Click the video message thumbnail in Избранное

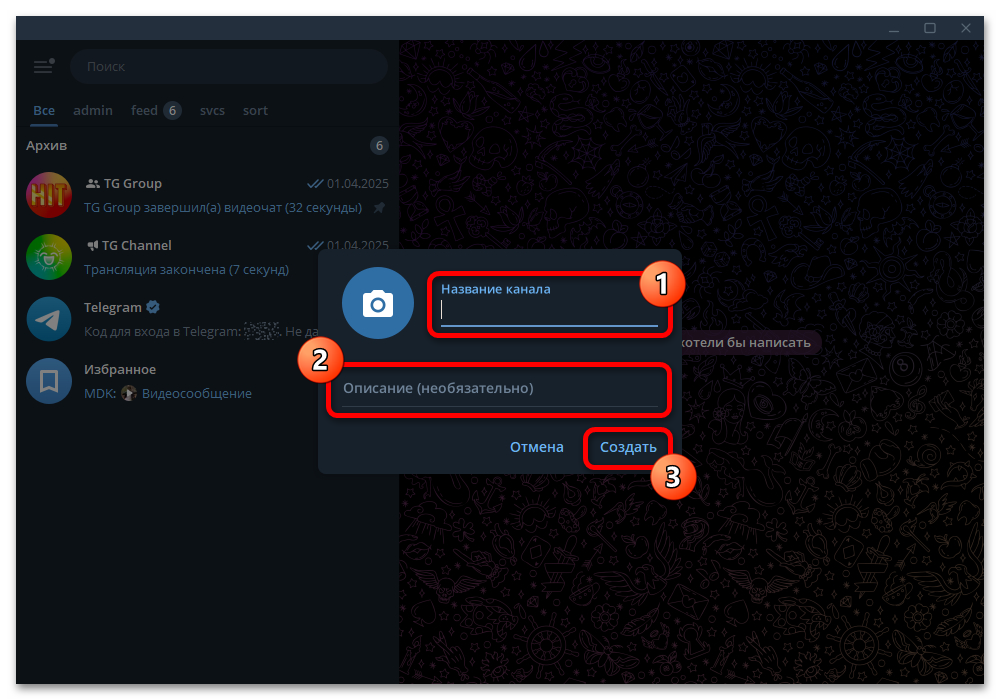tap(129, 393)
